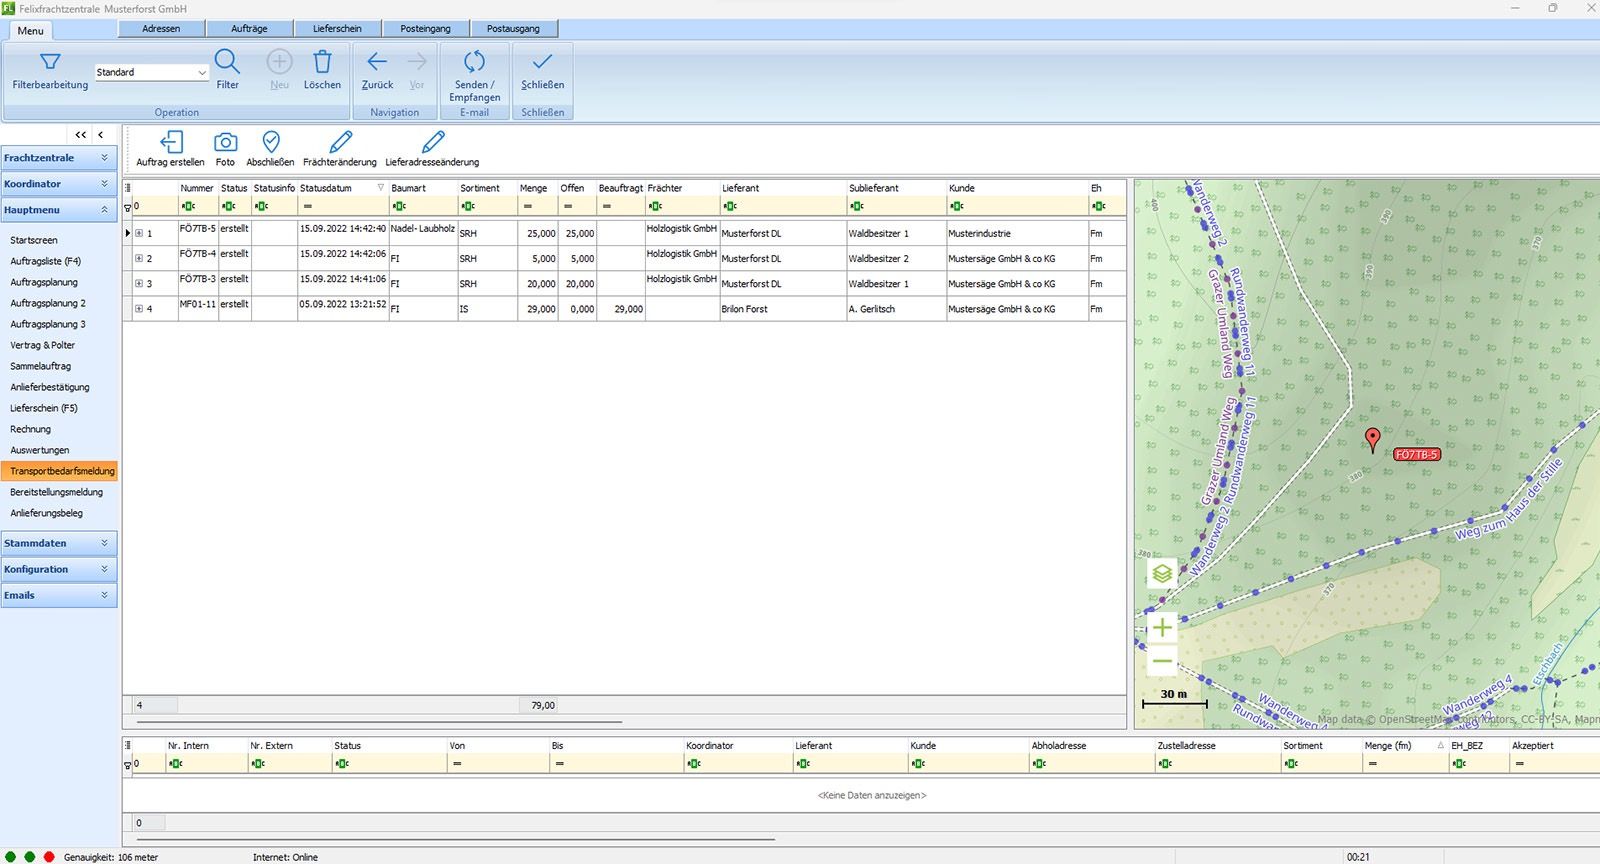Viewport: 1600px width, 864px height.
Task: Click the Filterbearbeitung funnel icon
Action: pos(50,62)
